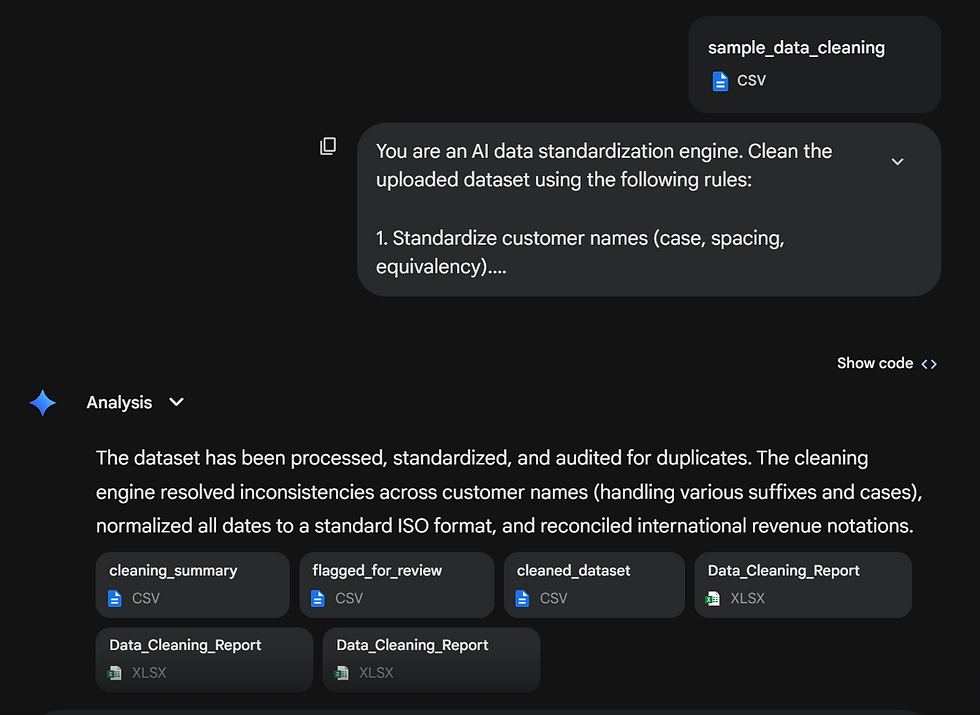
Task: Click the CSV icon in flagged_for_review chip
Action: tap(318, 598)
